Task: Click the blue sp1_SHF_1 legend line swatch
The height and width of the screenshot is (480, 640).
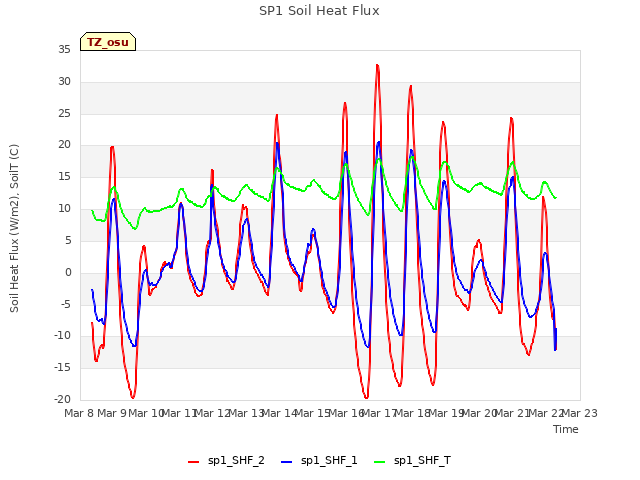Action: (287, 462)
